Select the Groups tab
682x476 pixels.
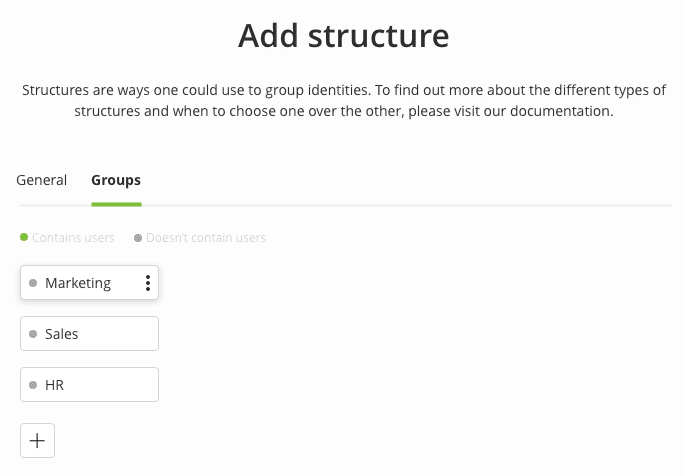116,181
